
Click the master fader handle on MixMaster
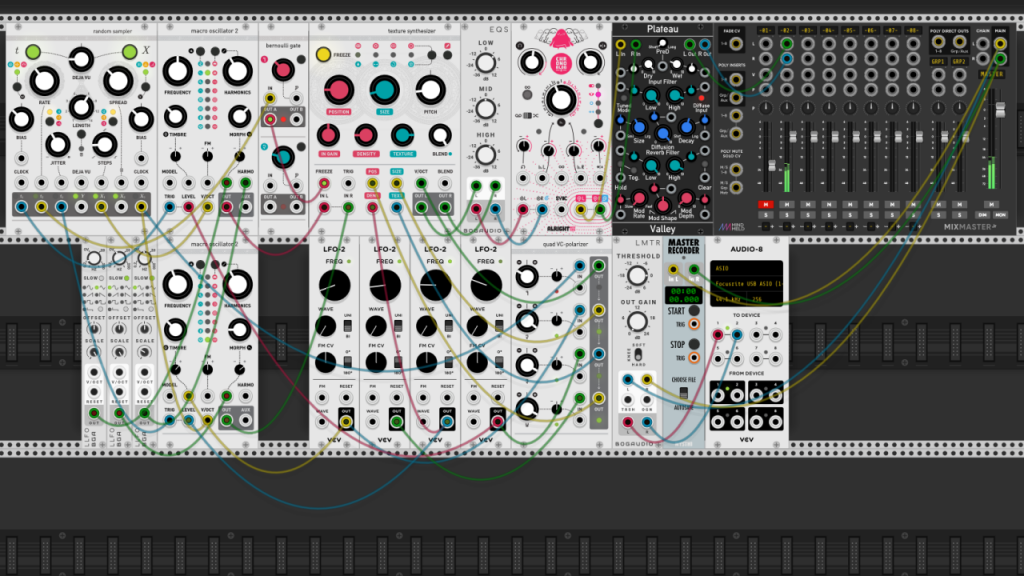click(1000, 109)
